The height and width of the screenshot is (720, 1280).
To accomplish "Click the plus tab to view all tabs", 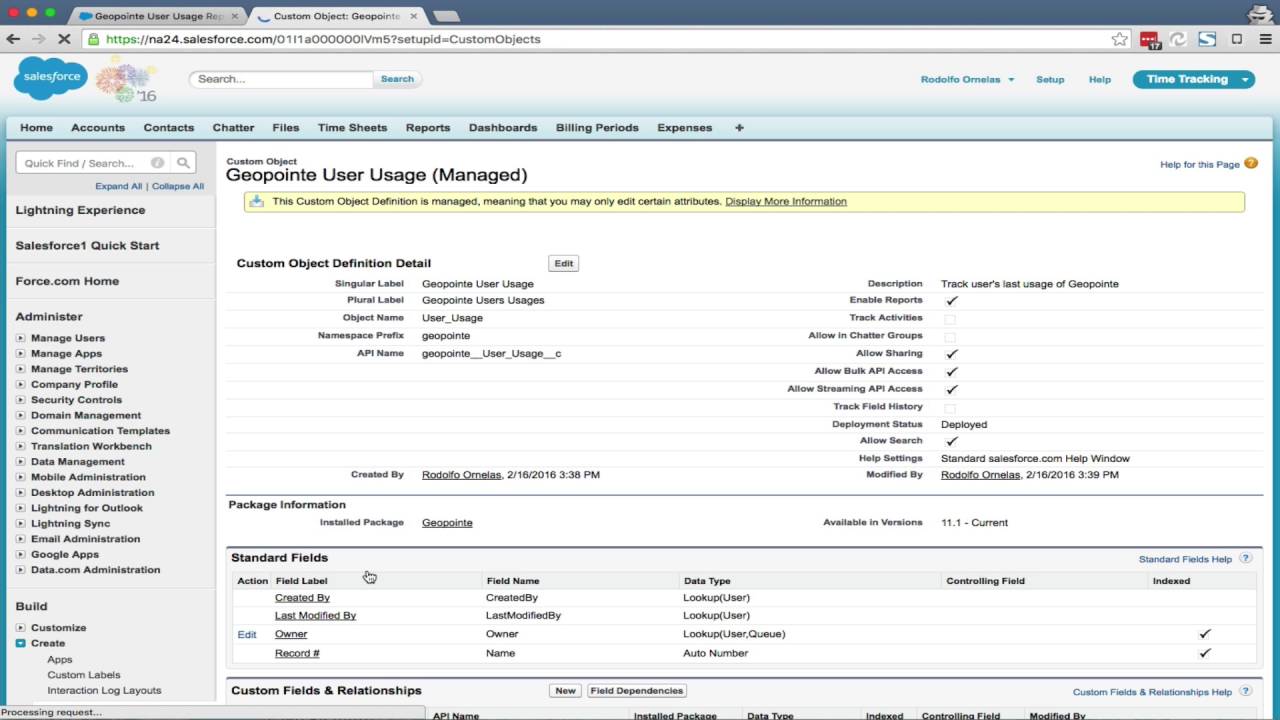I will coord(739,128).
